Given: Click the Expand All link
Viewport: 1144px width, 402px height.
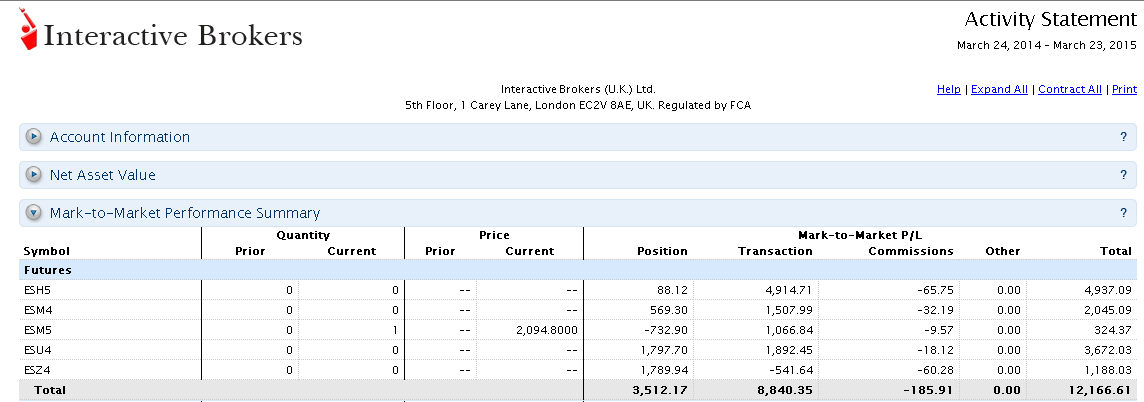Looking at the screenshot, I should pos(1000,89).
